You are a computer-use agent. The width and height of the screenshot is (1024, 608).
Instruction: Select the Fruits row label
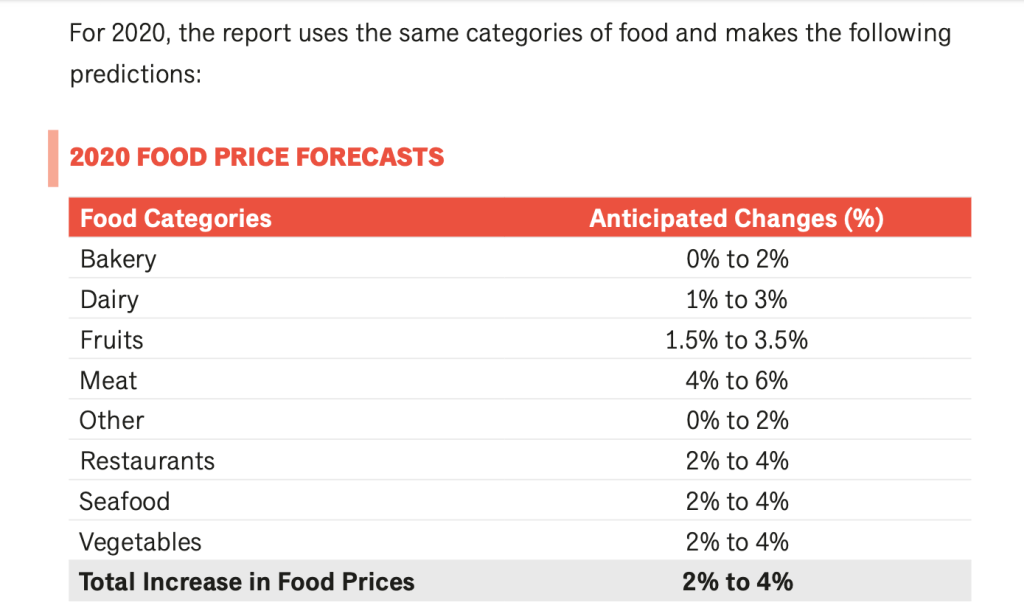112,340
